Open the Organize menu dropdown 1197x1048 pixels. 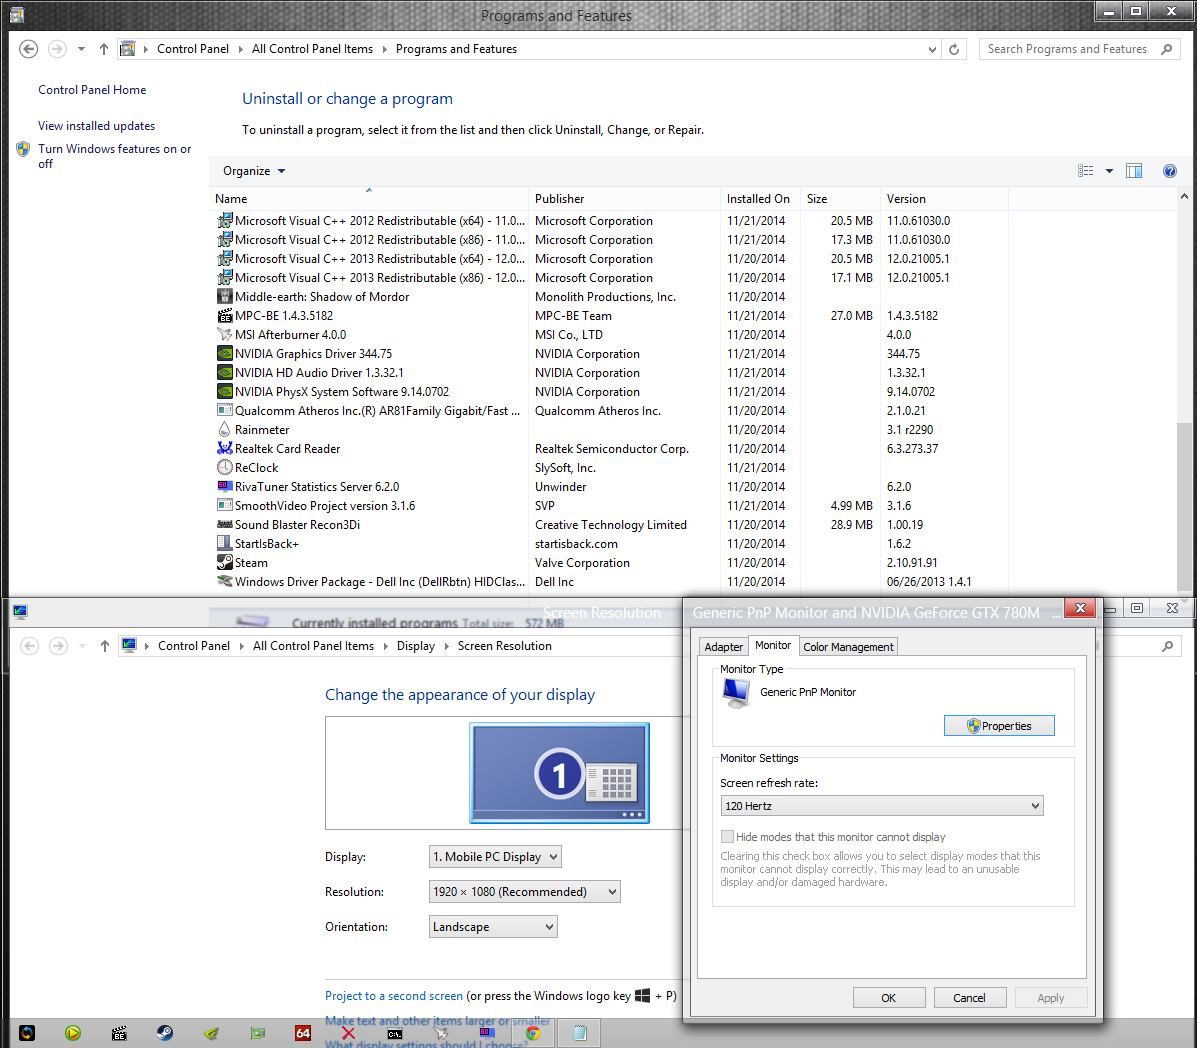coord(254,171)
